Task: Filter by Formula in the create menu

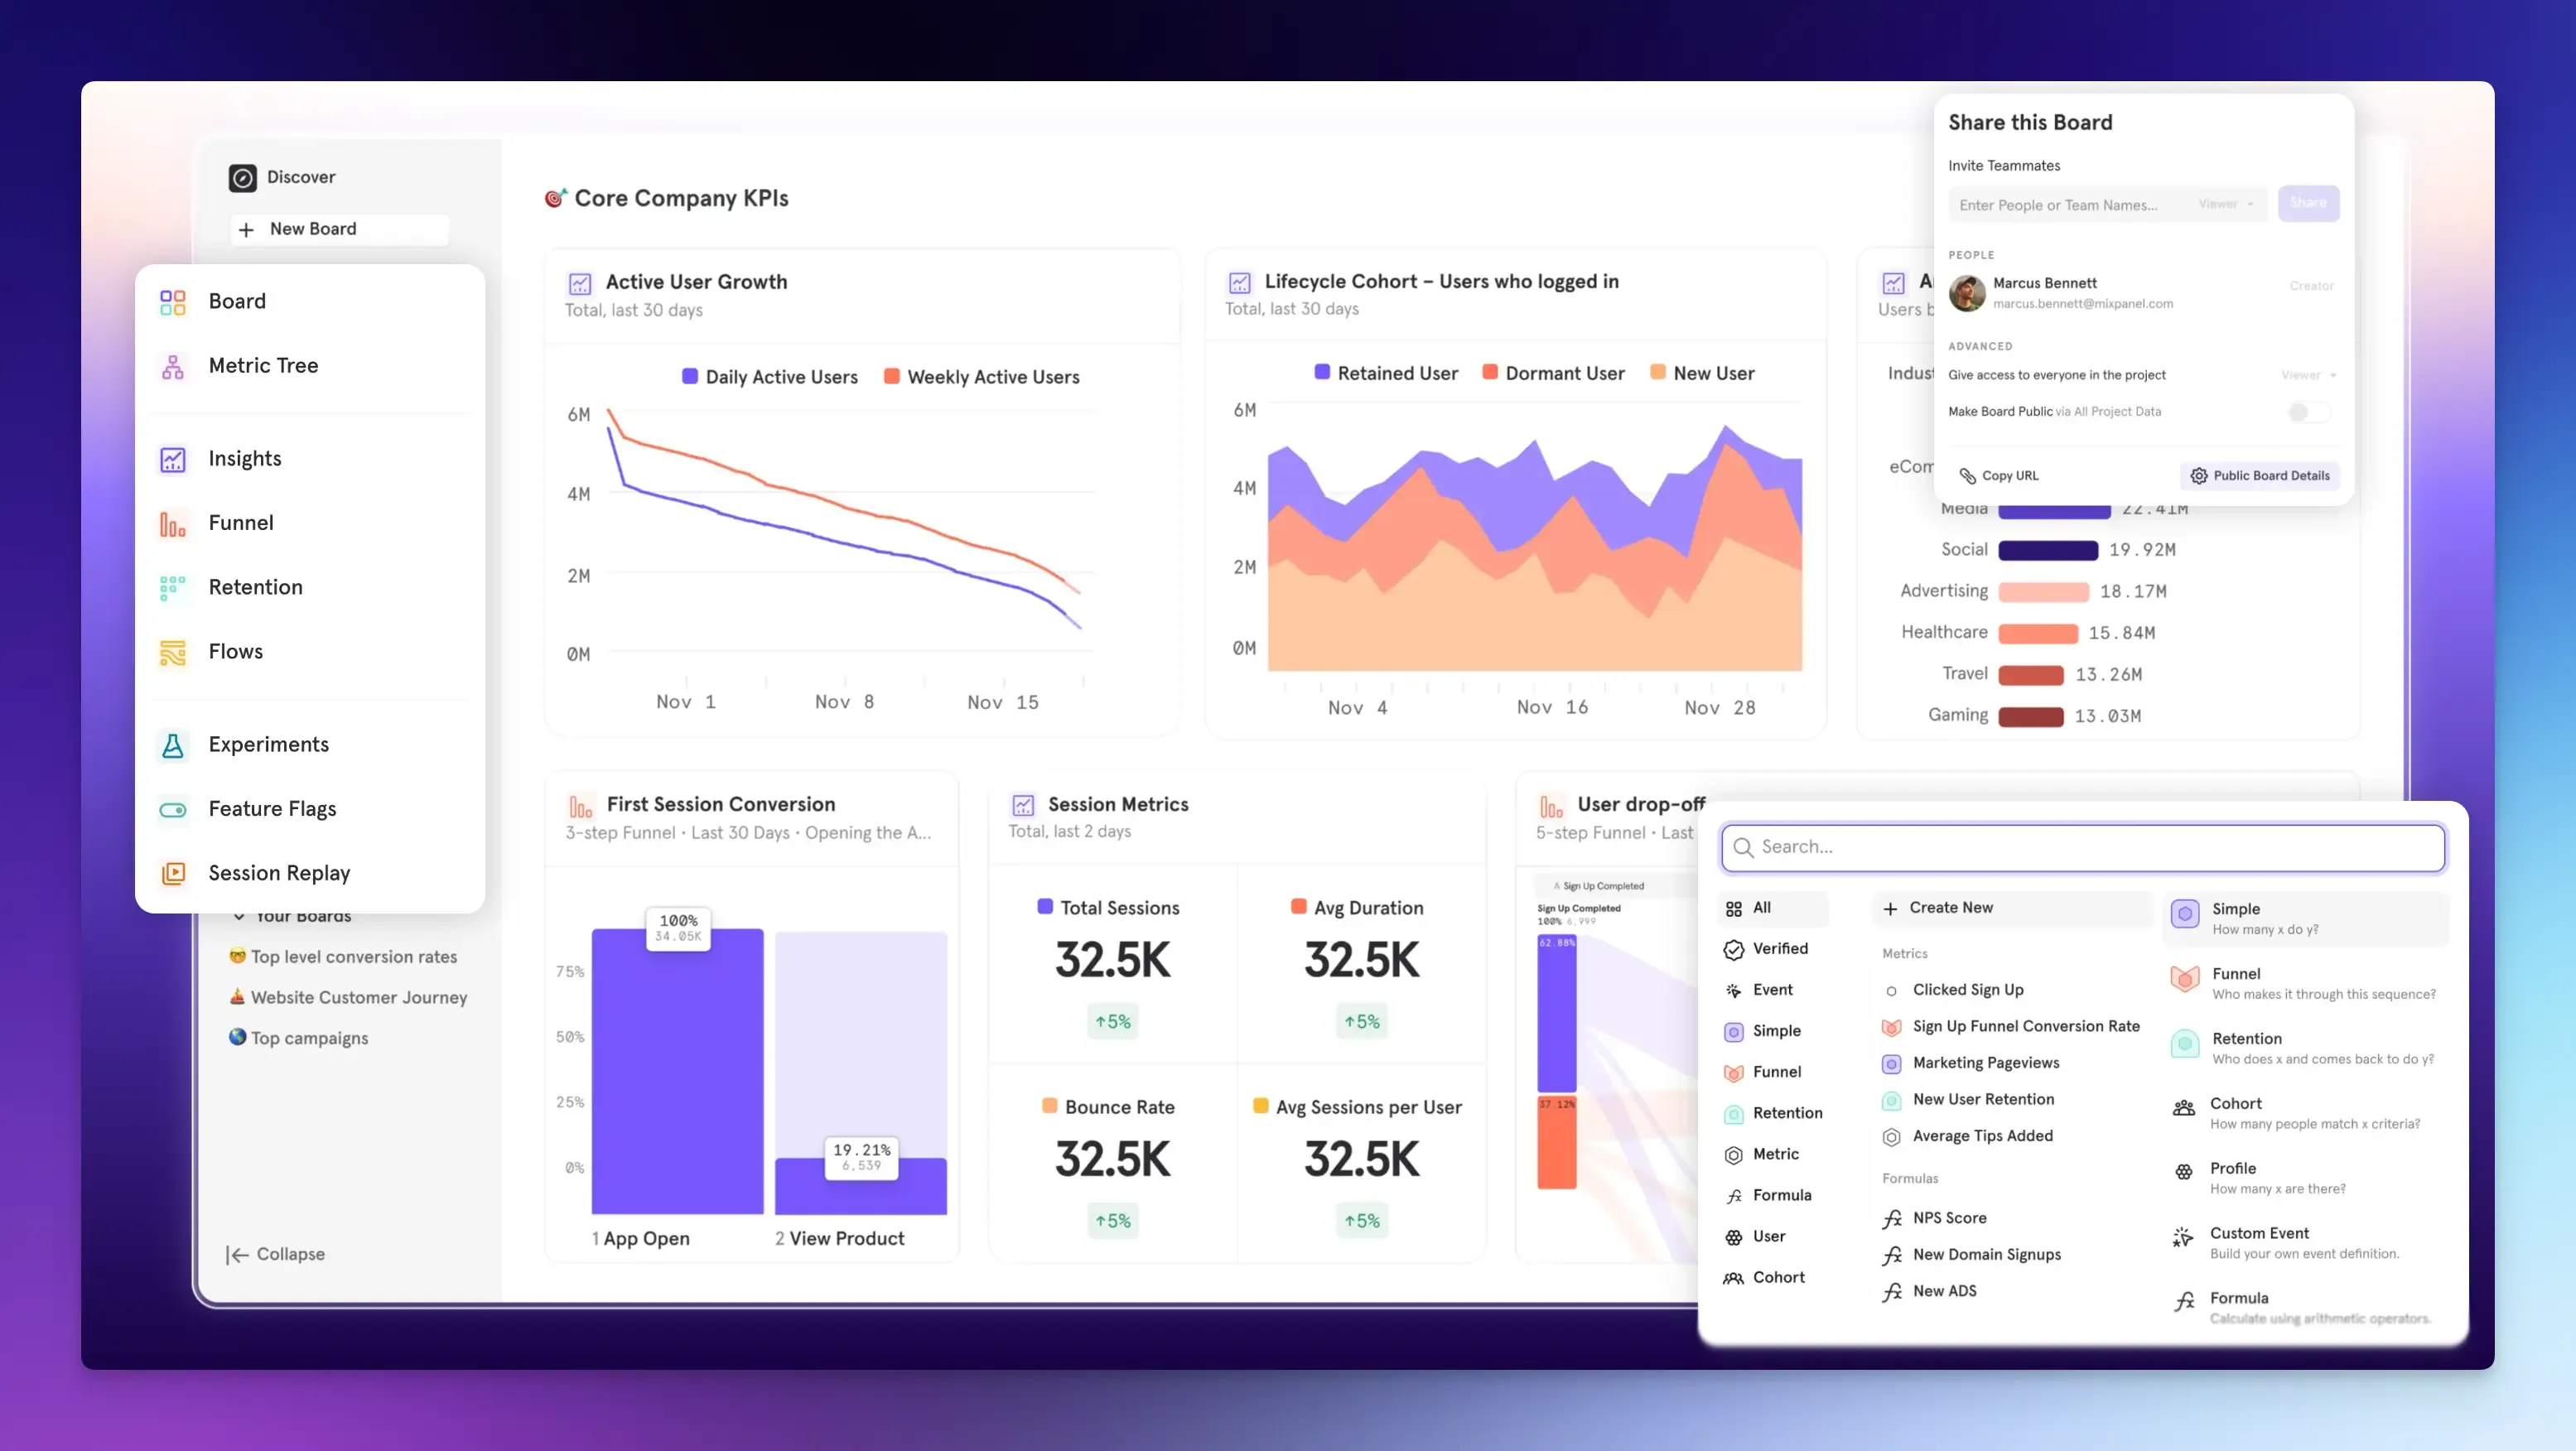Action: 1783,1195
